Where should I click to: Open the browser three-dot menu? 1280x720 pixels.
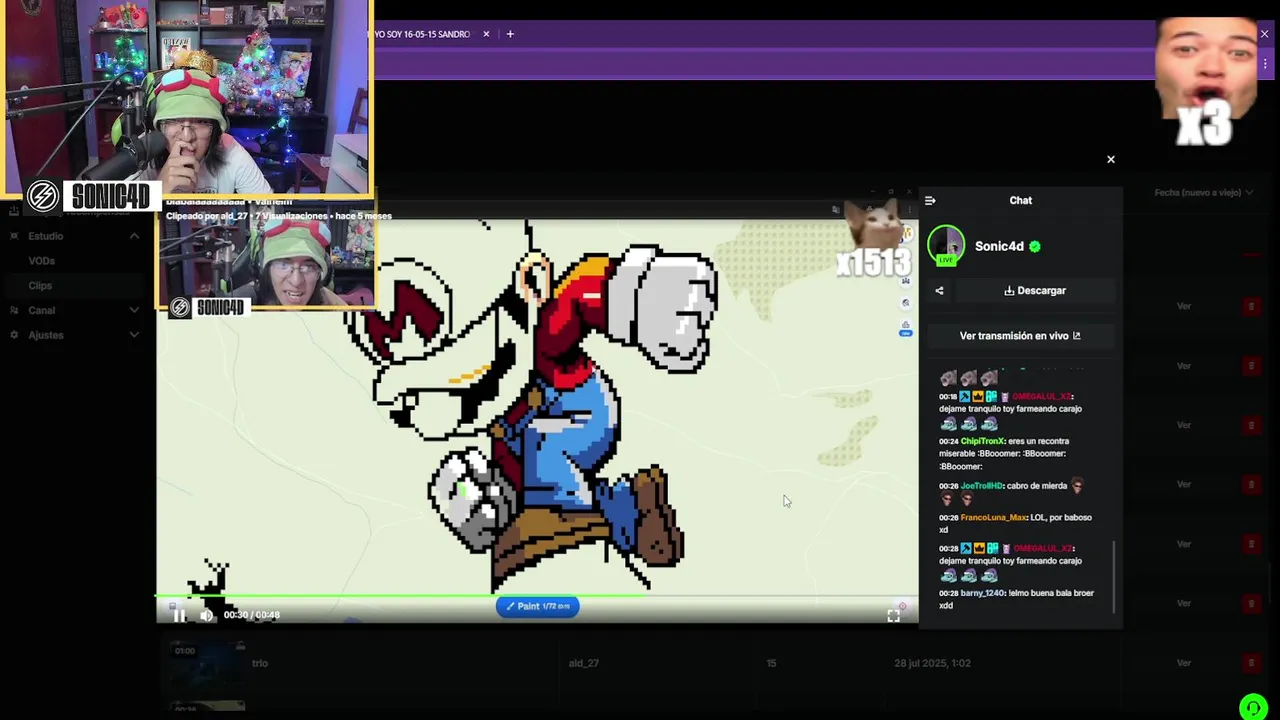coord(1264,63)
